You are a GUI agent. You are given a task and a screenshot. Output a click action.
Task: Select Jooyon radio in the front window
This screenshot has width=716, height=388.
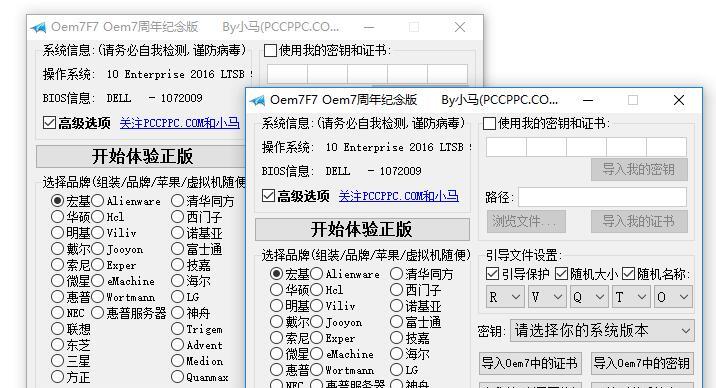tap(316, 322)
